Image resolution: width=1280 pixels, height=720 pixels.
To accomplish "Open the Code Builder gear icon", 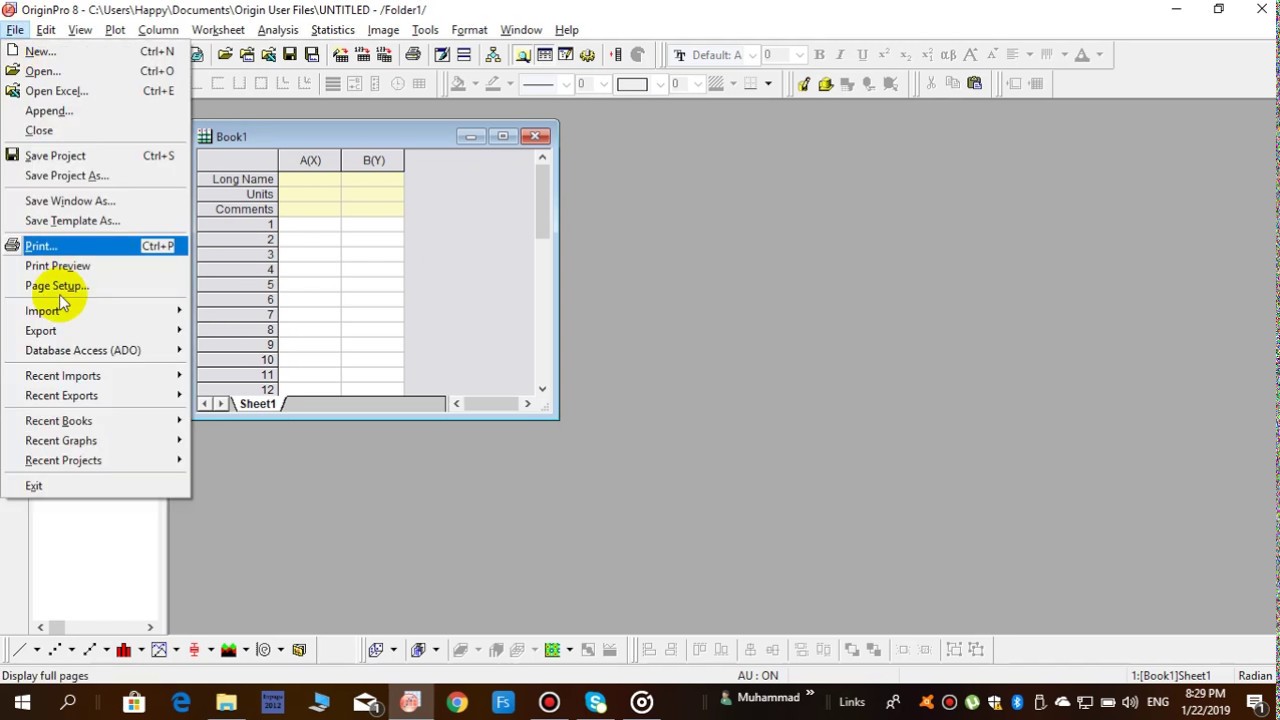I will (x=587, y=55).
